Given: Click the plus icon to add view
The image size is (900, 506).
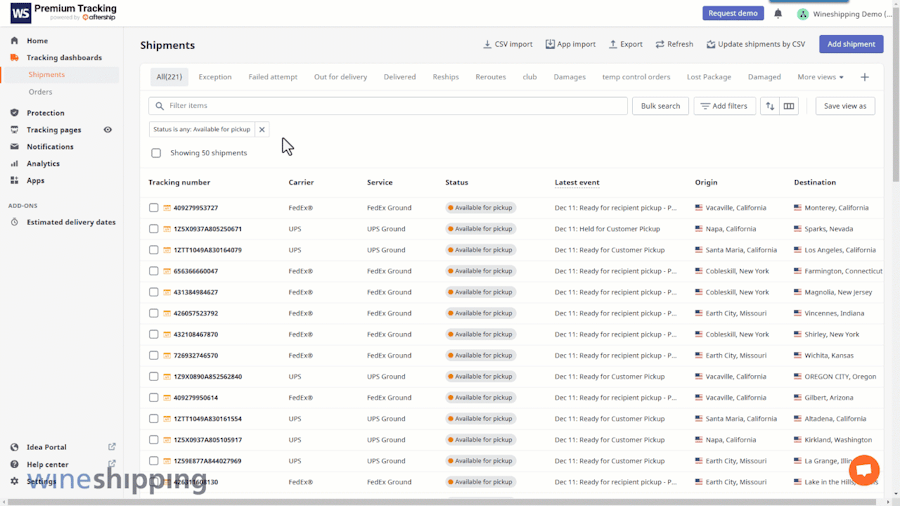Looking at the screenshot, I should coord(865,77).
